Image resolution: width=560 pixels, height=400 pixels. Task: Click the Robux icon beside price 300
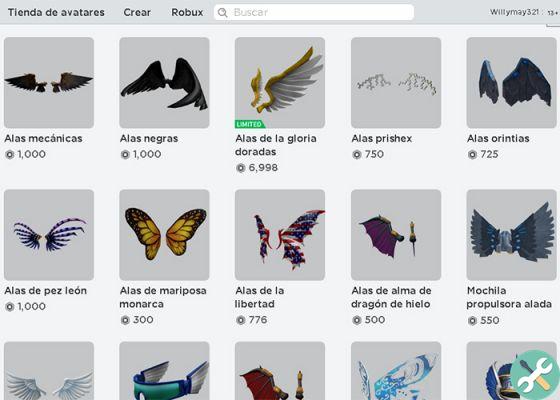(125, 320)
